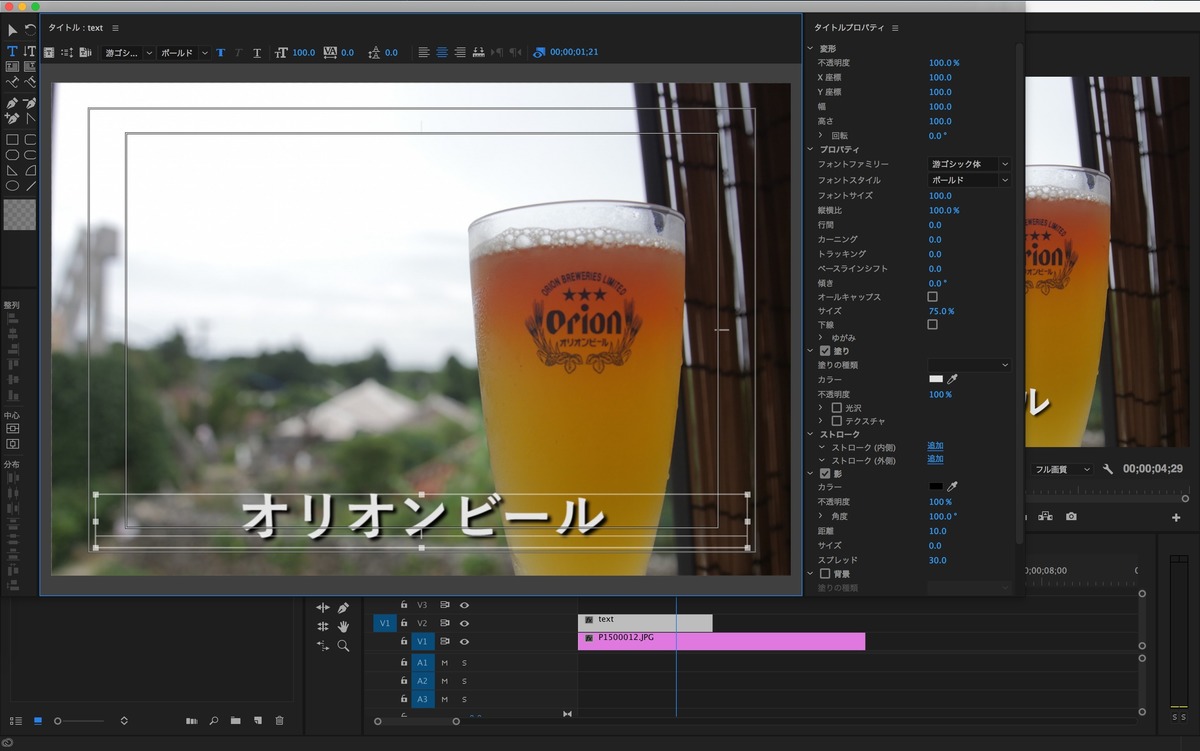
Task: Pick fill color with the eyedropper
Action: pos(953,380)
